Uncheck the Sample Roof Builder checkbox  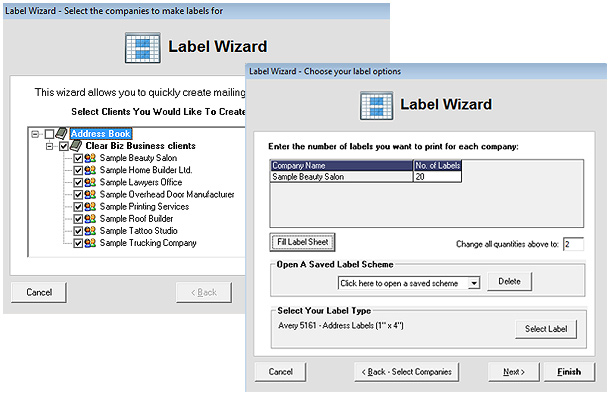coord(78,219)
